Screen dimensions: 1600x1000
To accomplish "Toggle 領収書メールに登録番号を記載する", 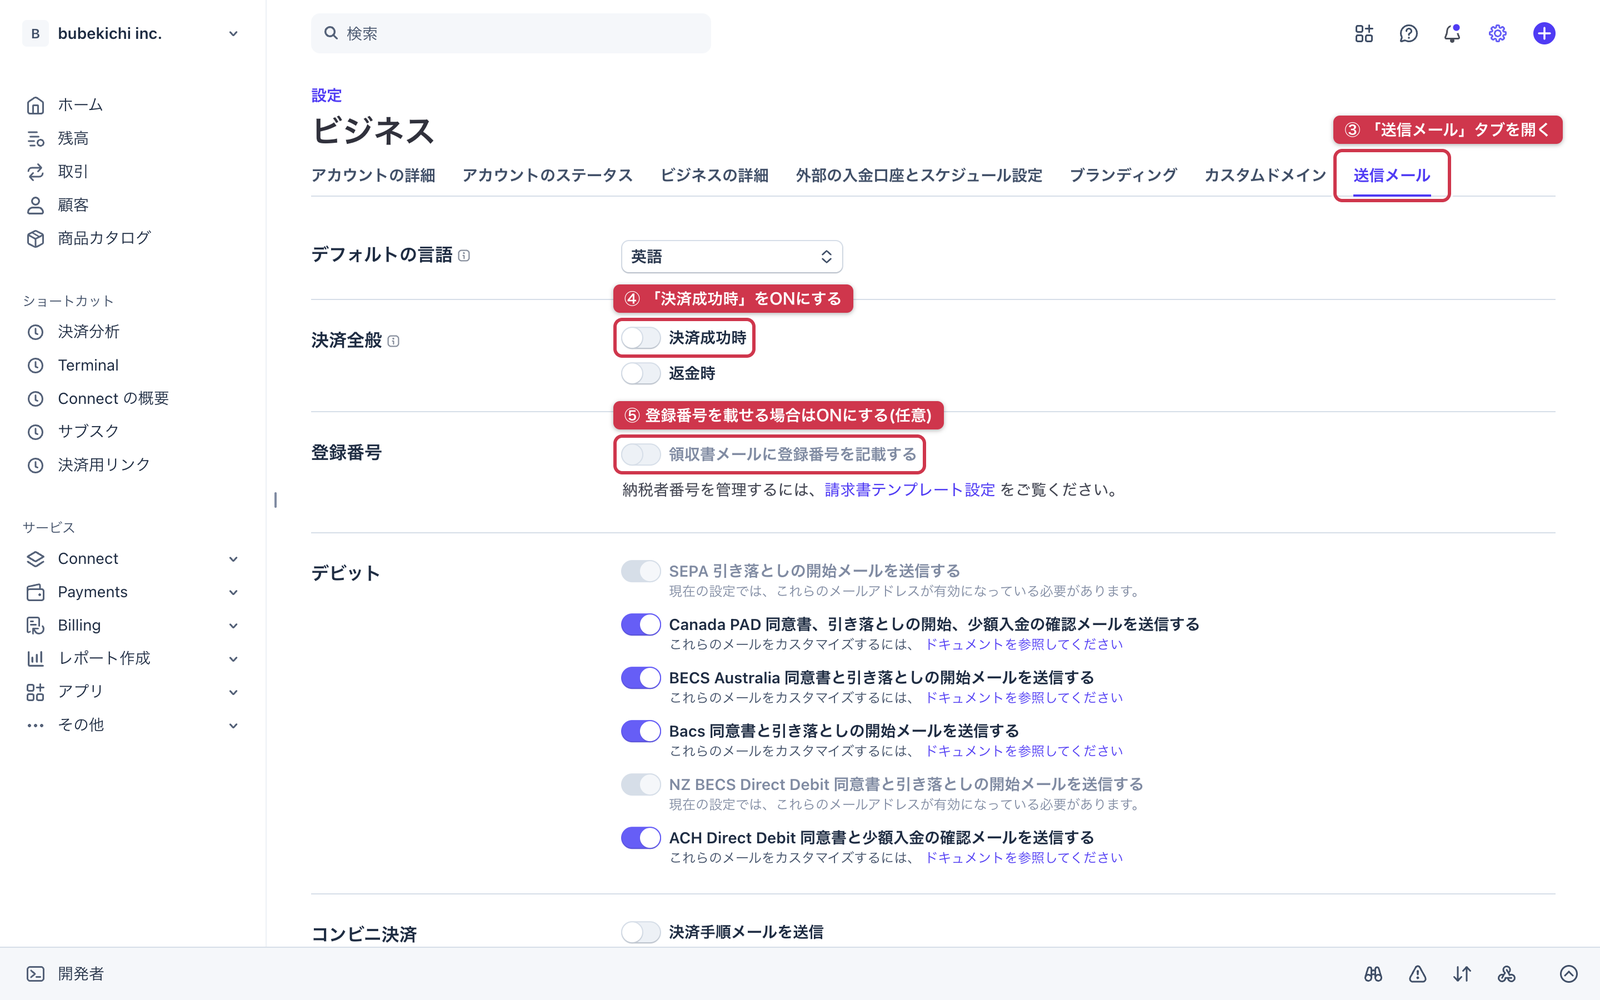I will point(640,454).
